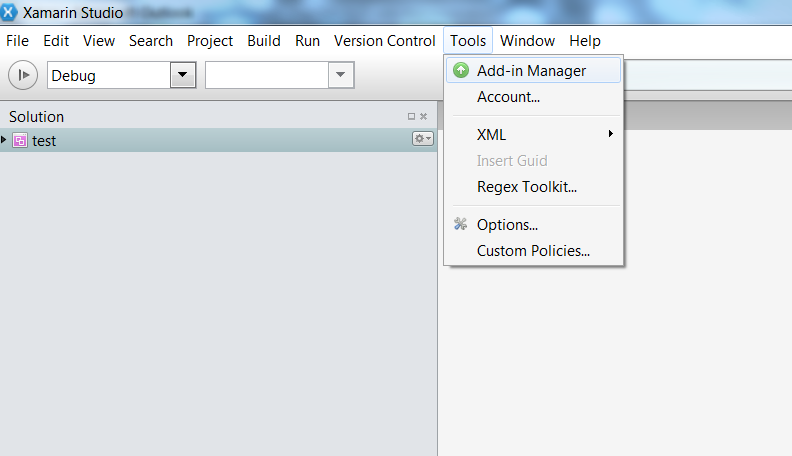Click the empty target selector field
Screen dimensions: 792x456
coord(267,75)
